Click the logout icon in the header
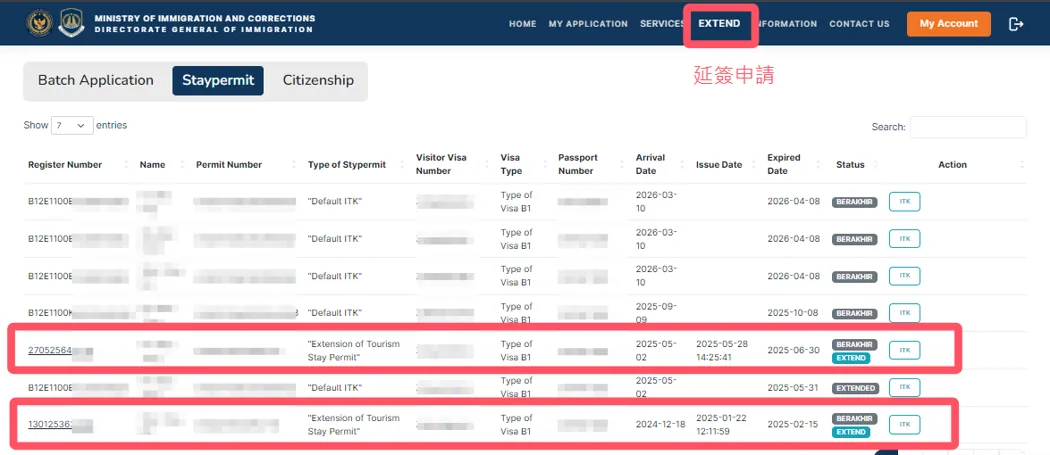The height and width of the screenshot is (455, 1050). coord(1016,24)
